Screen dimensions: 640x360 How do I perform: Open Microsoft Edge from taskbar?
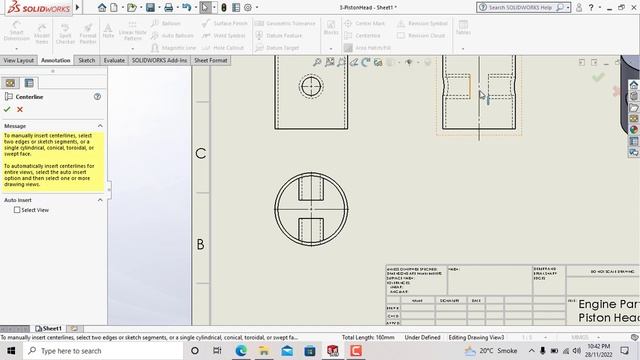[241, 351]
